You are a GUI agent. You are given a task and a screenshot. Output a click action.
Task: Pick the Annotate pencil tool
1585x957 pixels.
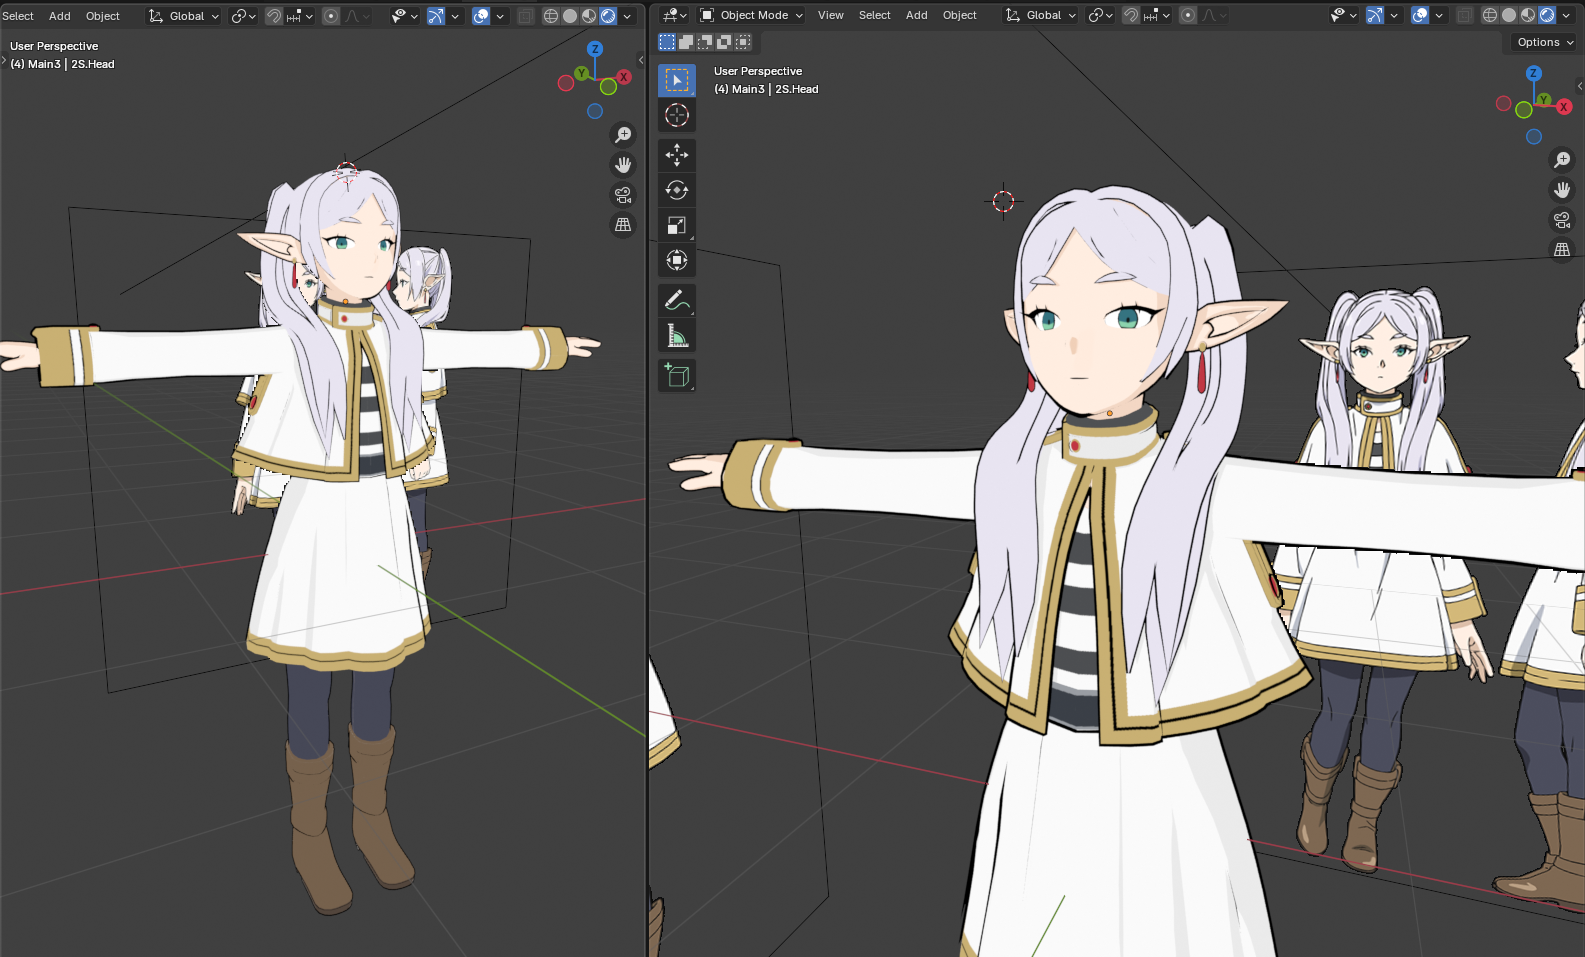click(x=677, y=300)
